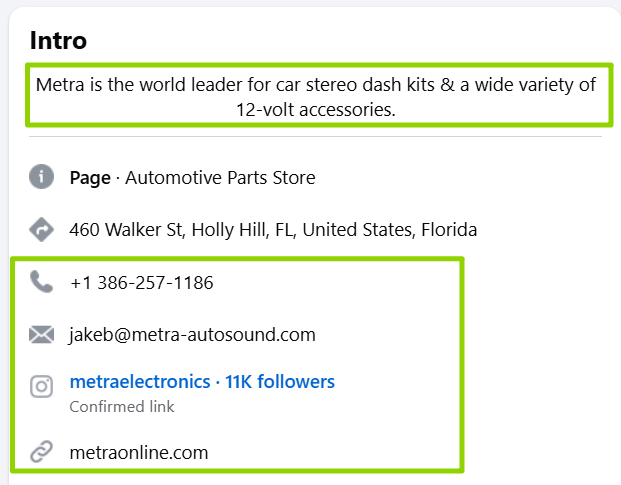The height and width of the screenshot is (485, 621).
Task: Click the 12-volt accessories line of the description
Action: 315,109
